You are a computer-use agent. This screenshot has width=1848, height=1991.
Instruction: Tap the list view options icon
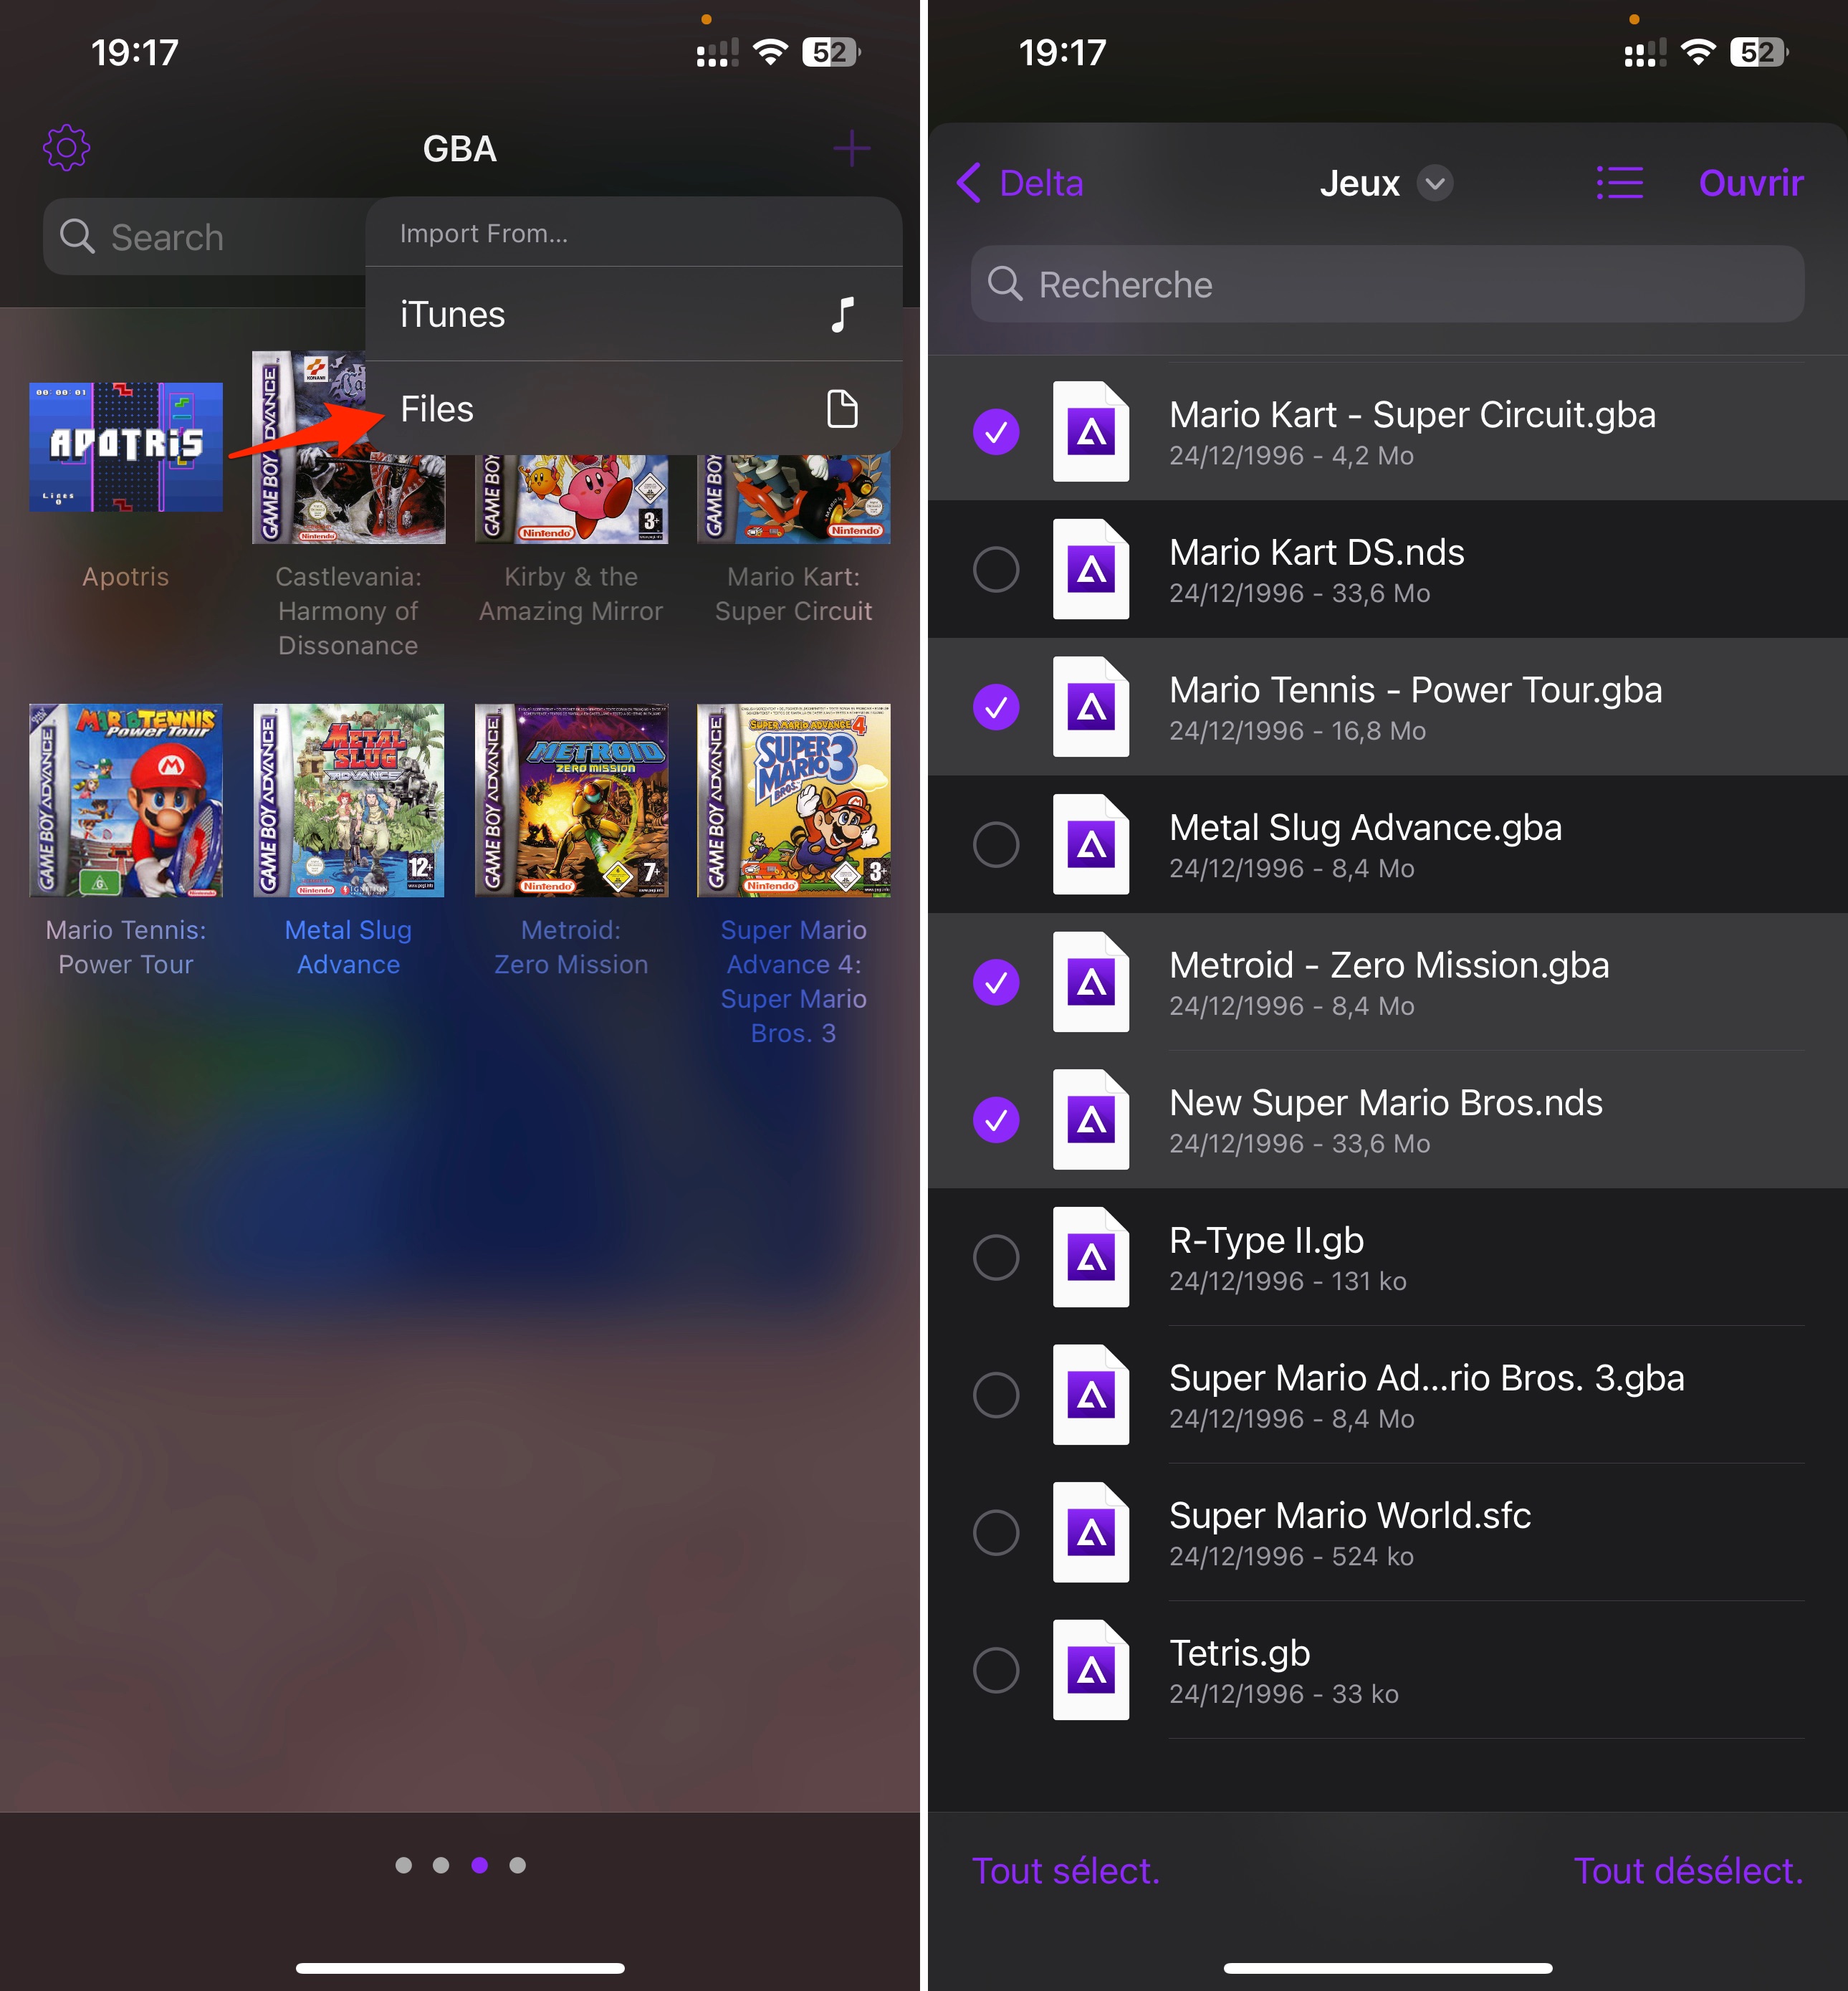click(1619, 183)
